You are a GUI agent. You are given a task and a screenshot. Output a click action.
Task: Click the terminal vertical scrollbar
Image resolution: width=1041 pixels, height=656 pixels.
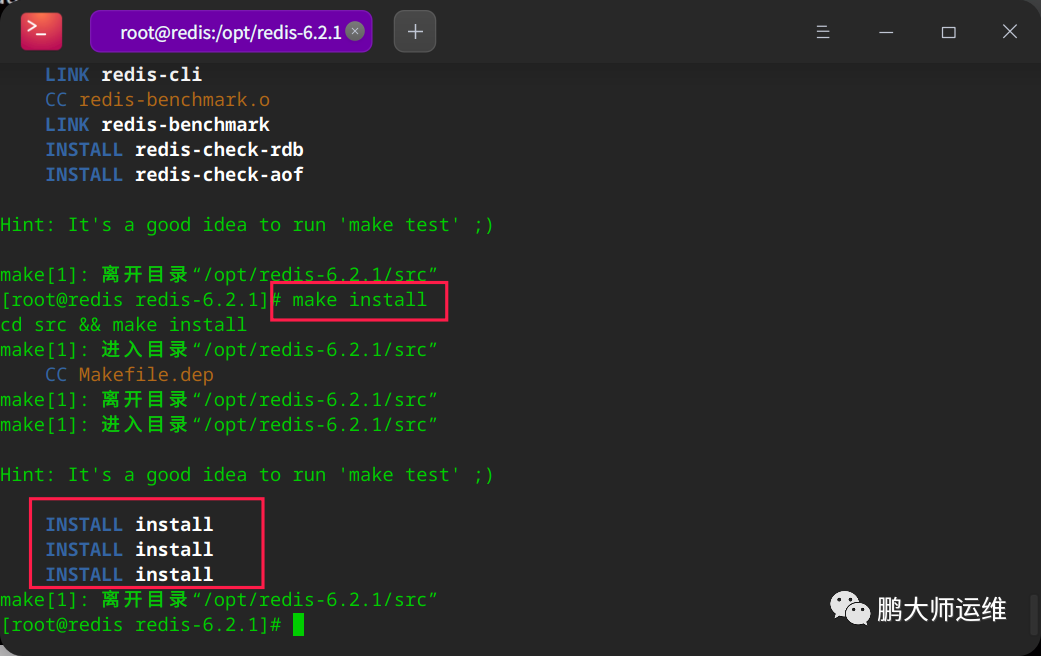(1034, 614)
